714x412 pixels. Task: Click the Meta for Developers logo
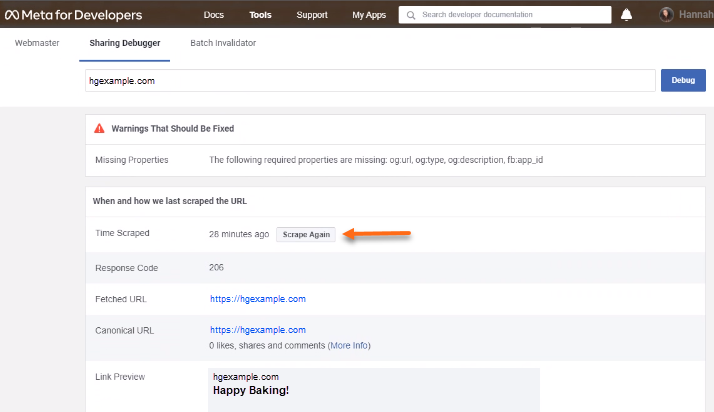73,15
